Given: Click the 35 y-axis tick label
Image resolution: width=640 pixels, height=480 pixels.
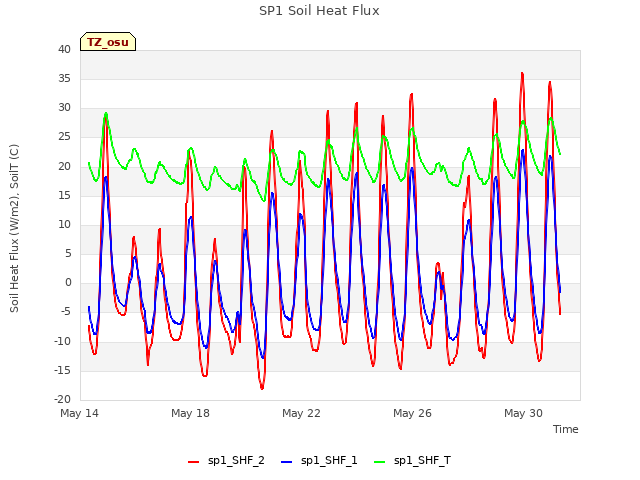Looking at the screenshot, I should click(64, 78).
